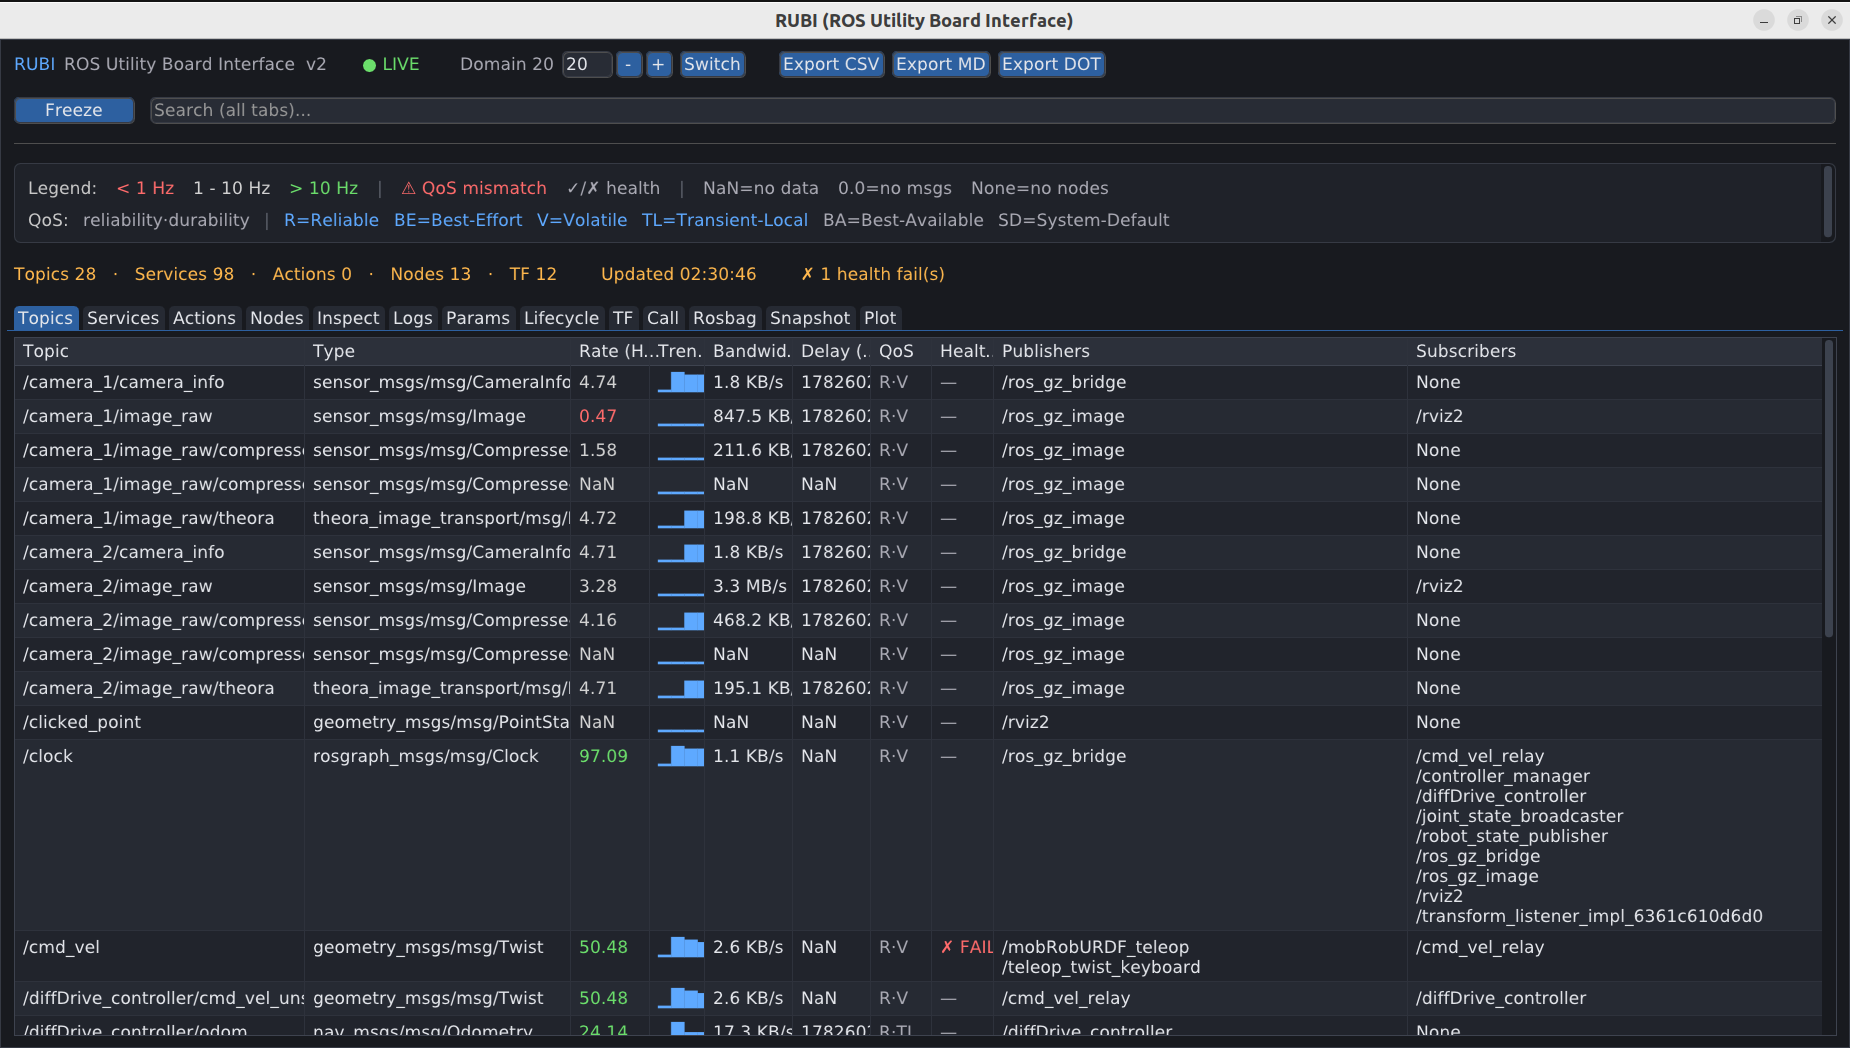Open the Logs tab
Screen dimensions: 1850x1048
pos(413,318)
